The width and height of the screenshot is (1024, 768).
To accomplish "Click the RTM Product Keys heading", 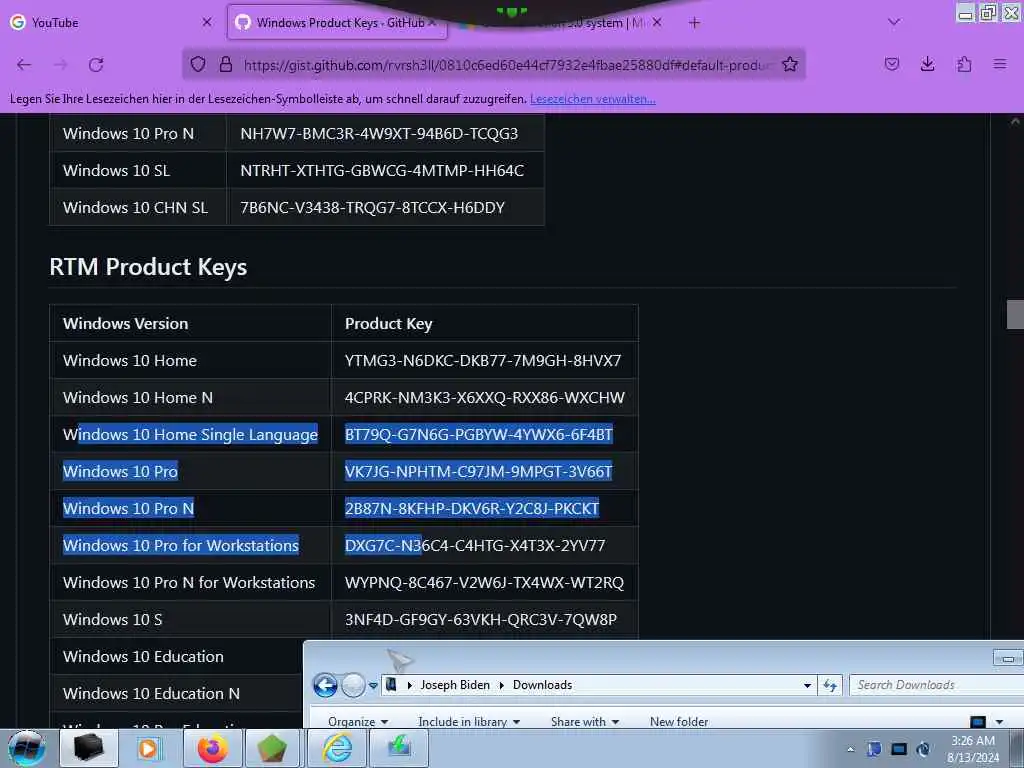I will click(148, 267).
